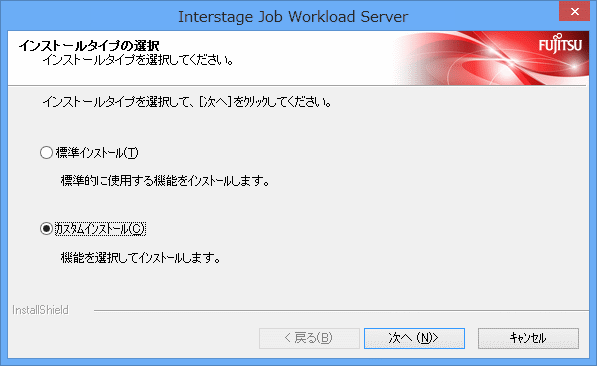Click the instruction text mentioning [次へ]
Screen dimensions: 597x366
(x=187, y=102)
